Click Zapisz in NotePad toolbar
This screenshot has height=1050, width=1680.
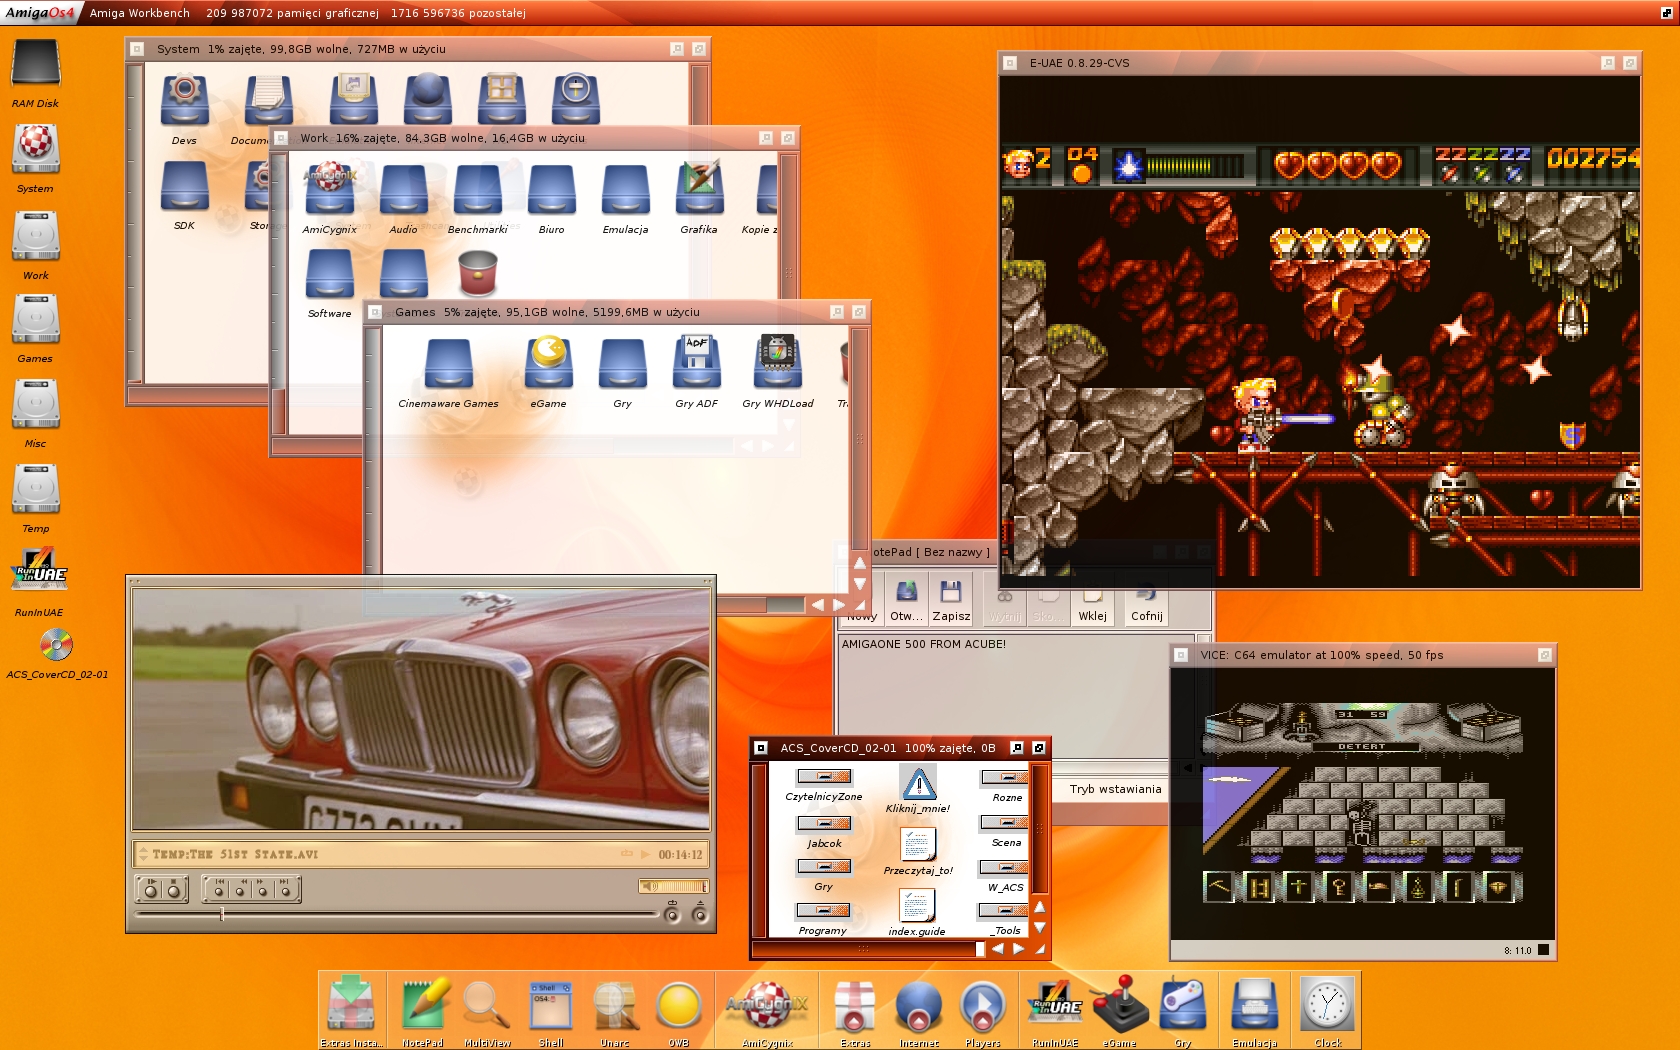pos(951,600)
